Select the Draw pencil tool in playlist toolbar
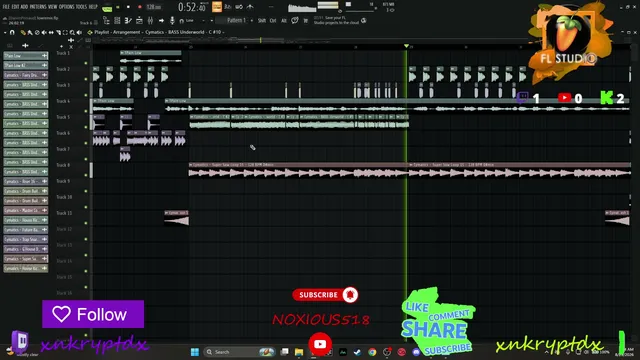The height and width of the screenshot is (360, 640). pos(23,32)
